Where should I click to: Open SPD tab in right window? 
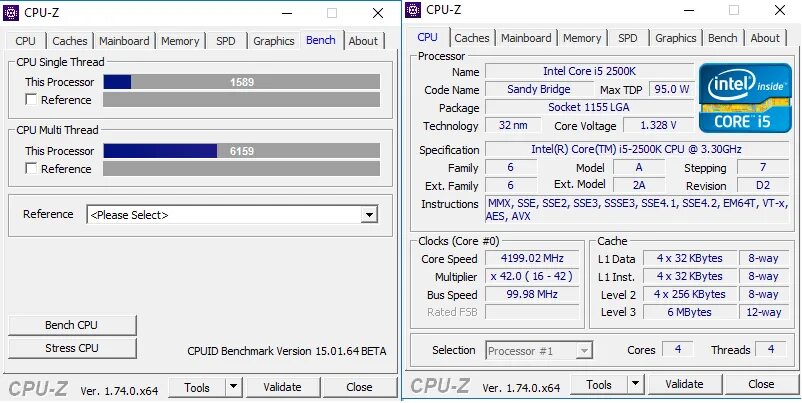(x=628, y=38)
